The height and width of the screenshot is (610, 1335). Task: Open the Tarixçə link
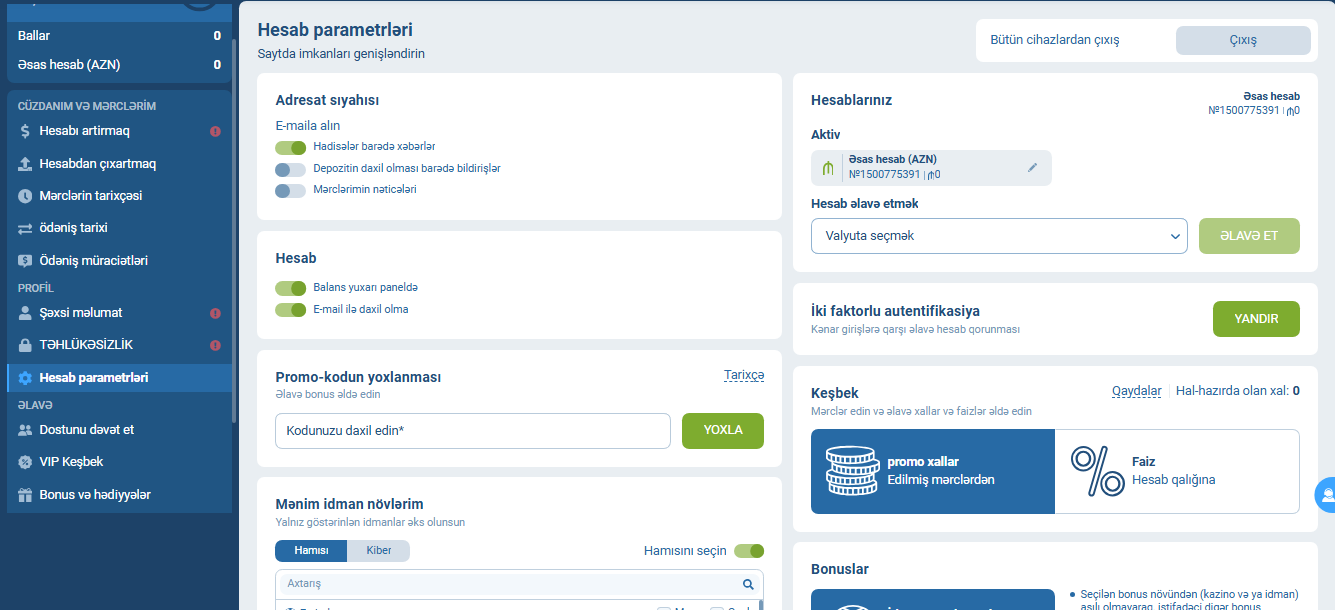click(743, 375)
